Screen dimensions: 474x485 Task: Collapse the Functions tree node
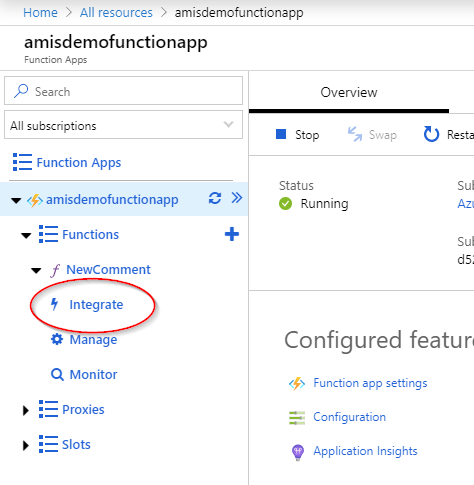[26, 235]
